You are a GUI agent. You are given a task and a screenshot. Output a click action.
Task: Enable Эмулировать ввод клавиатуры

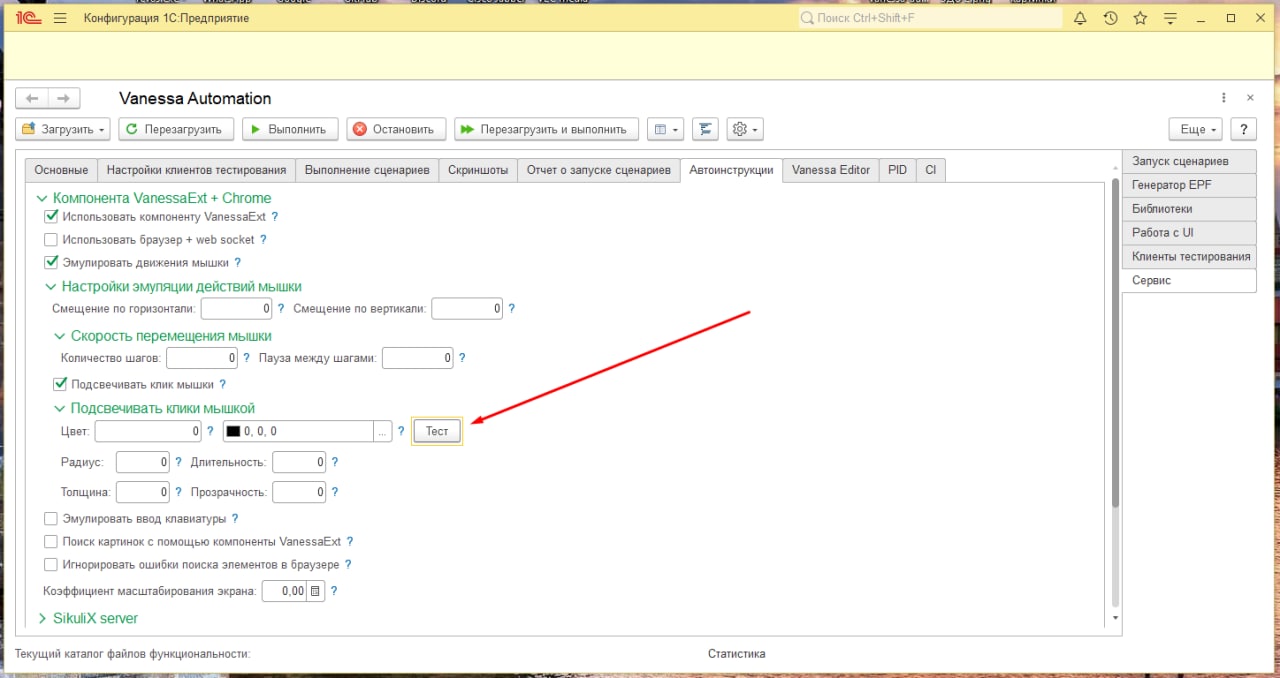pos(51,519)
